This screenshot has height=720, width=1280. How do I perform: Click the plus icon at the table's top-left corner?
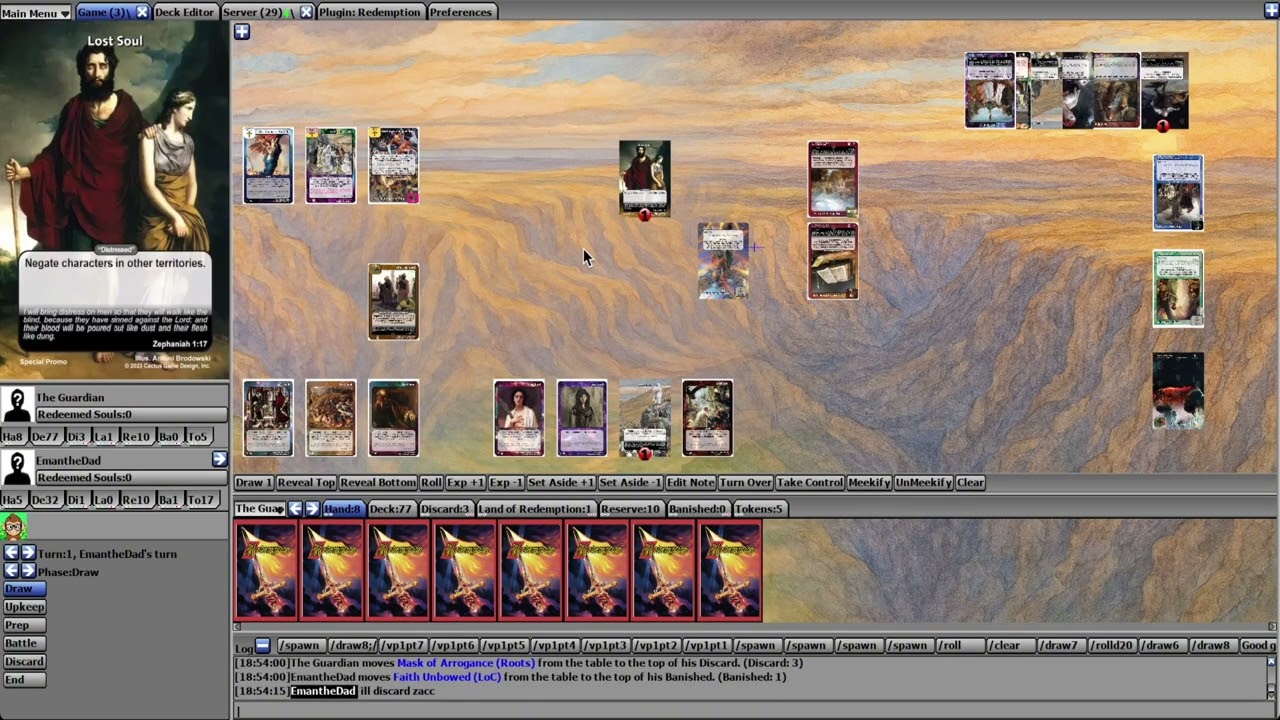[x=242, y=32]
